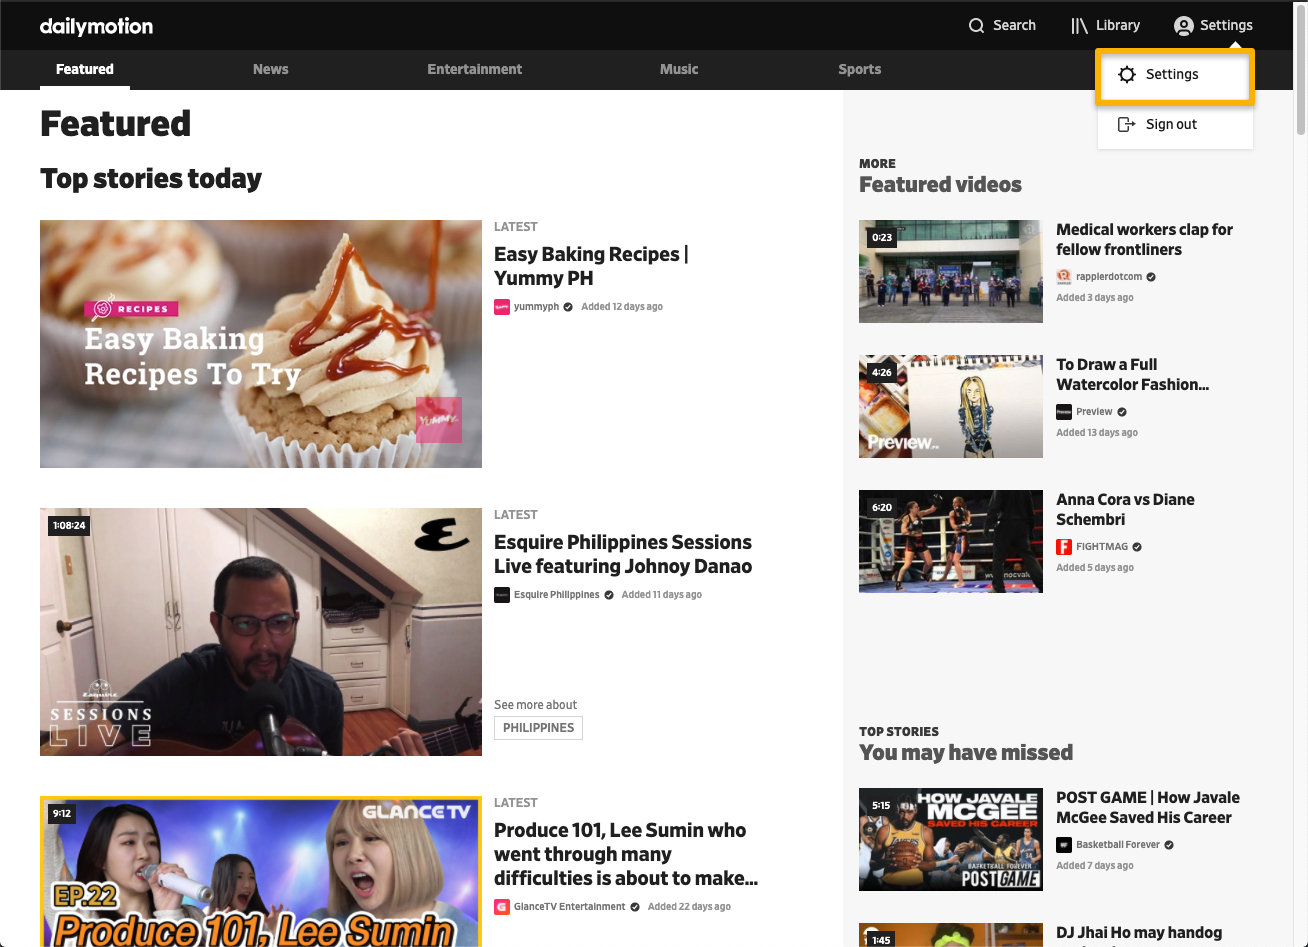Click the FIGHTMAG channel name
Screen dimensions: 1308x947
pos(1102,547)
